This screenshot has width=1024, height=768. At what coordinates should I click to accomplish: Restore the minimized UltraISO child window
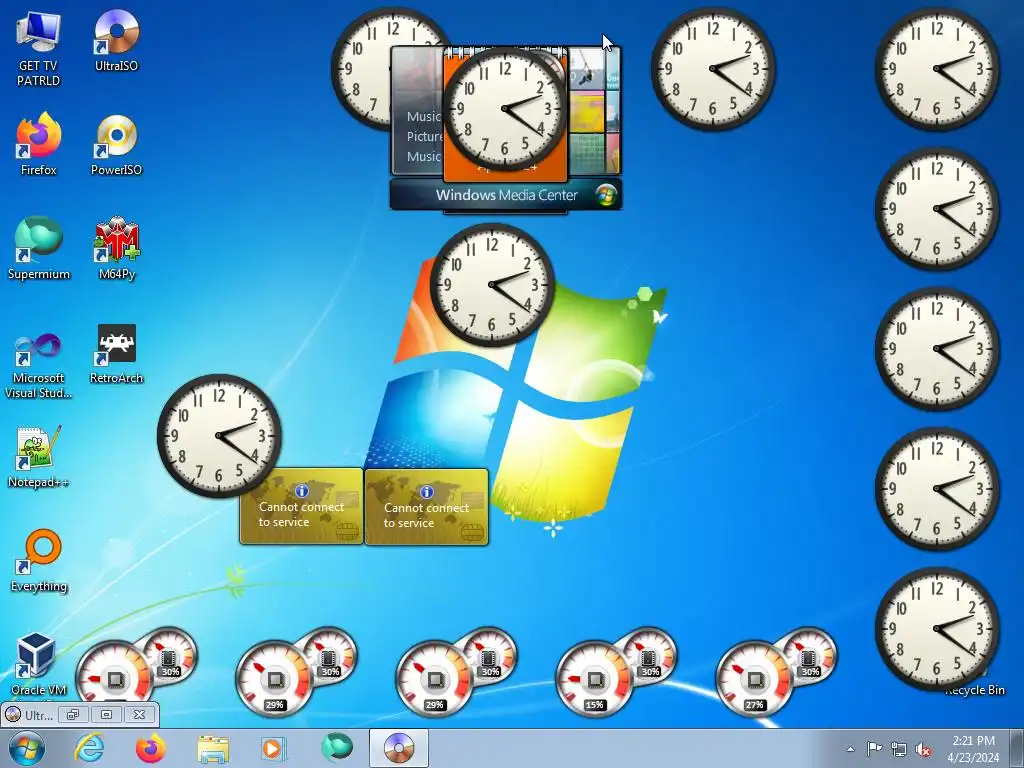(72, 714)
